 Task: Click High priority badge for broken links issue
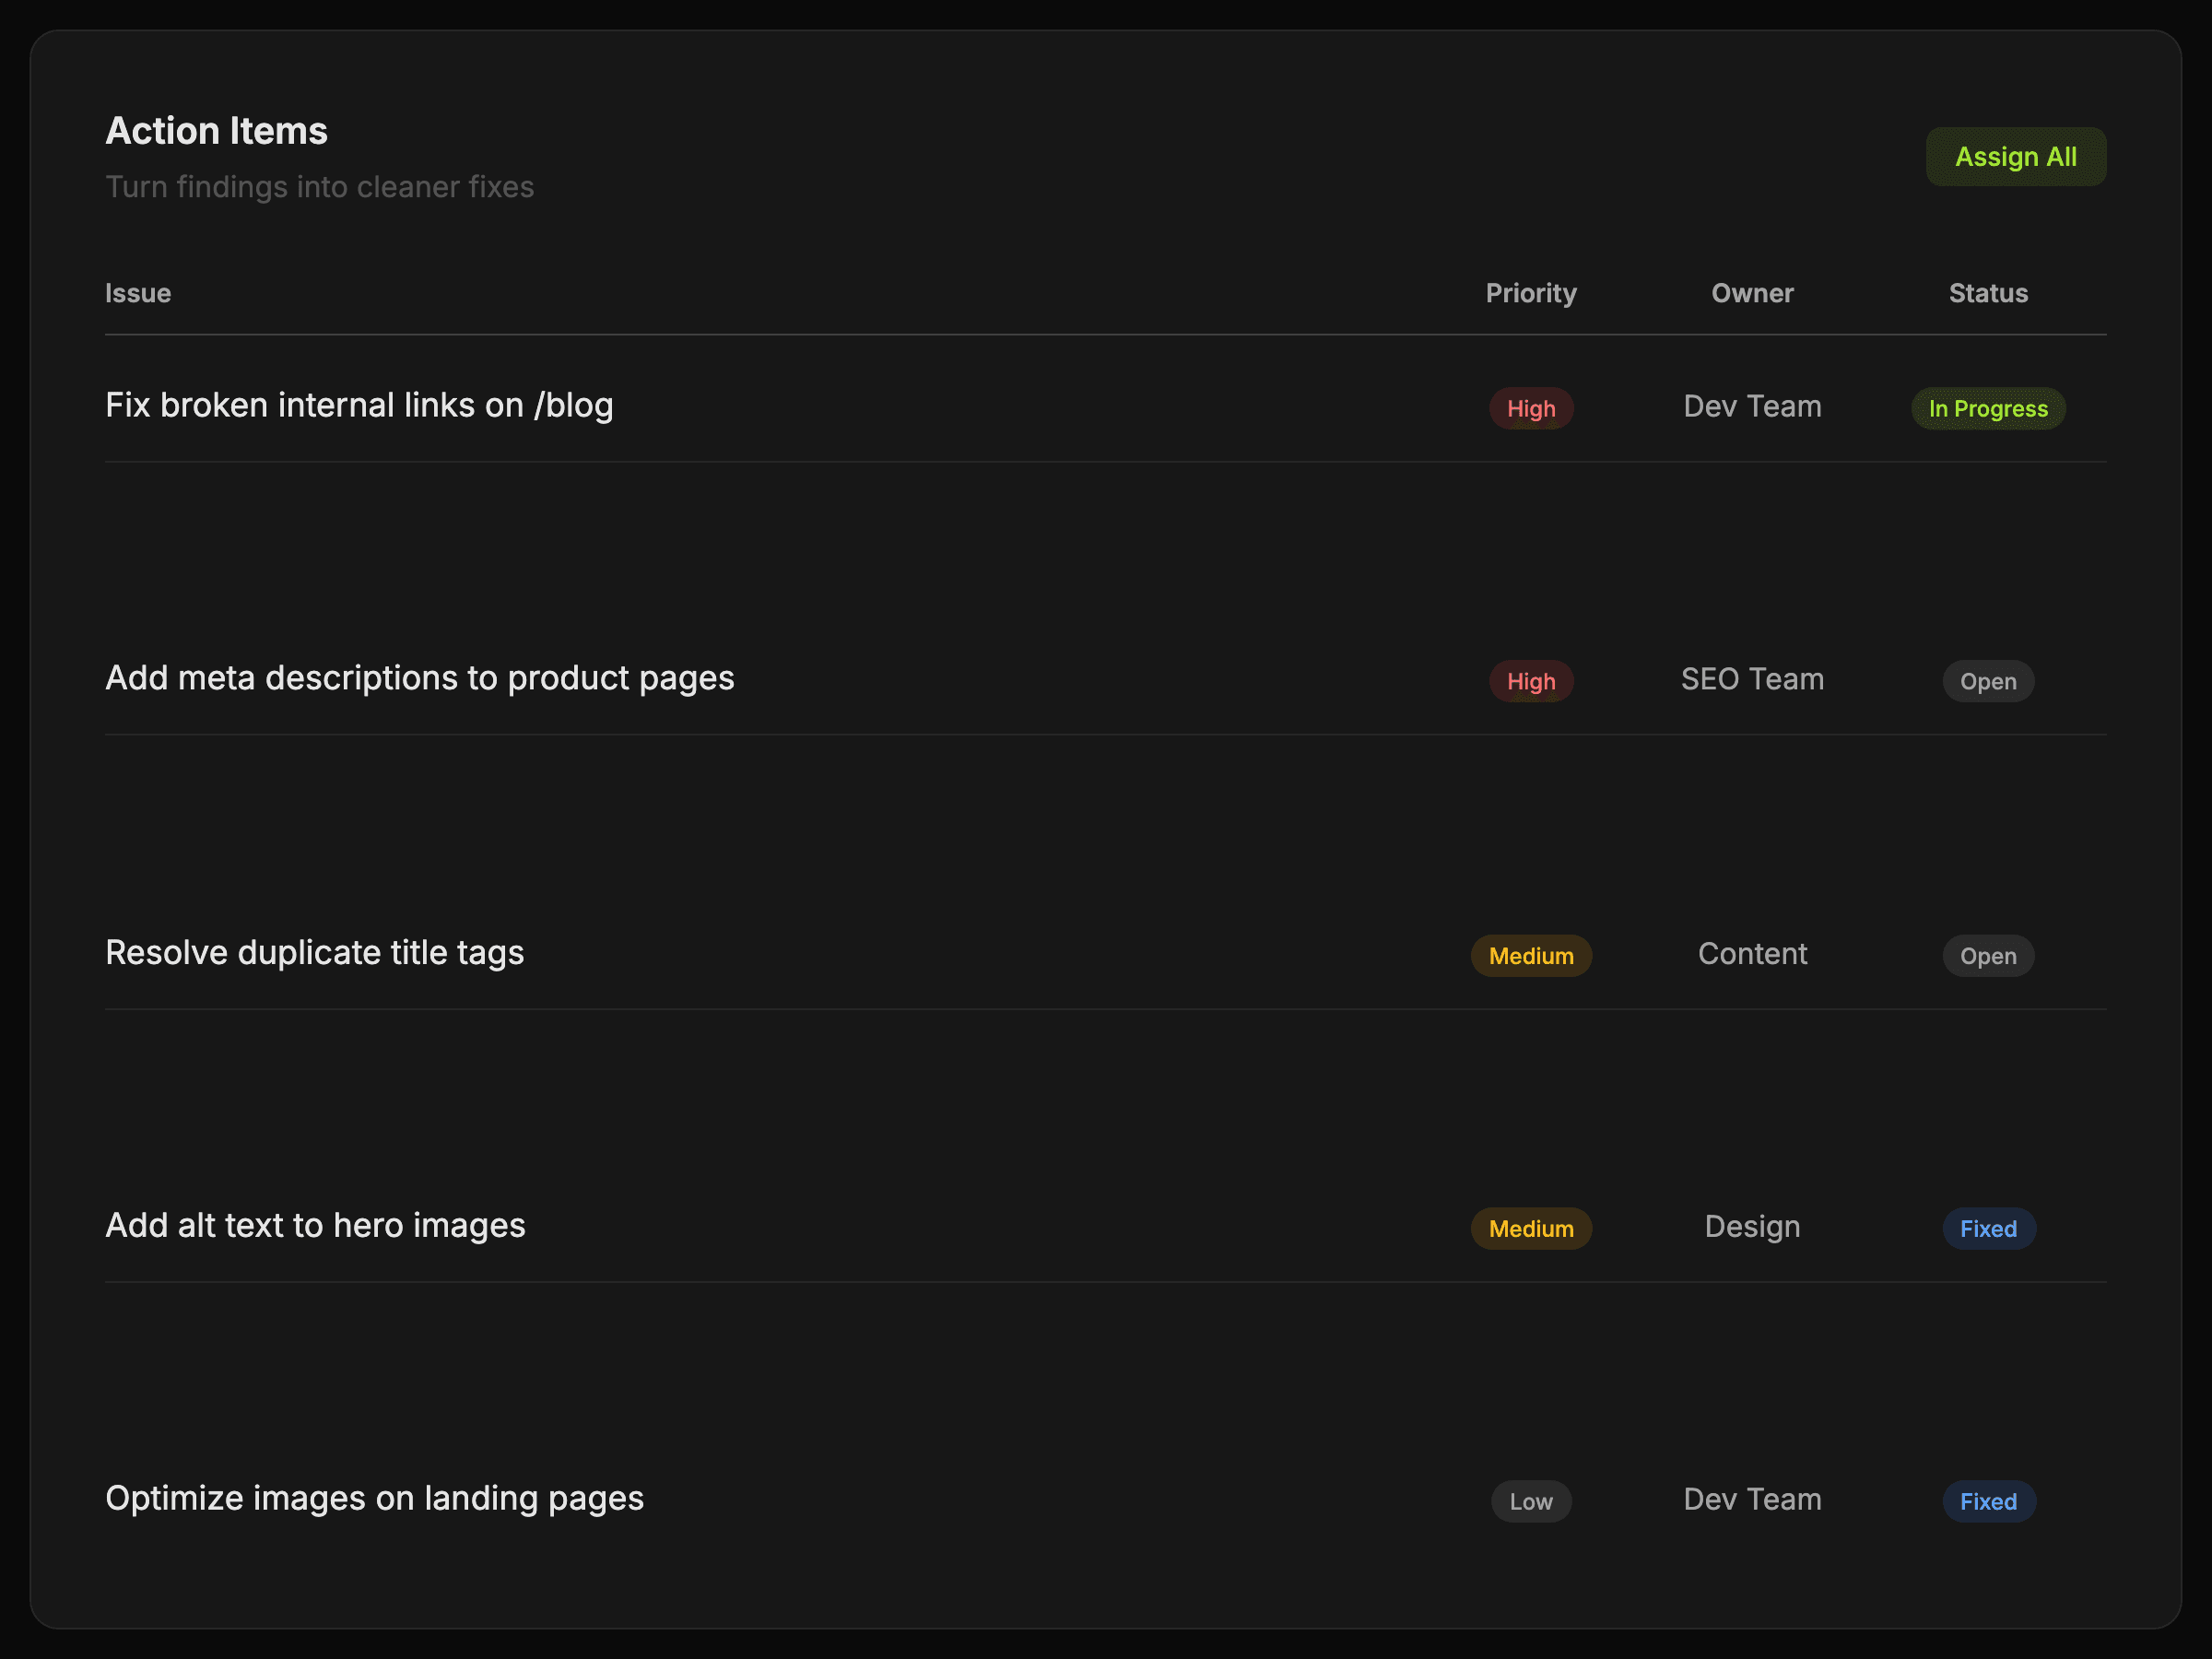[1530, 409]
